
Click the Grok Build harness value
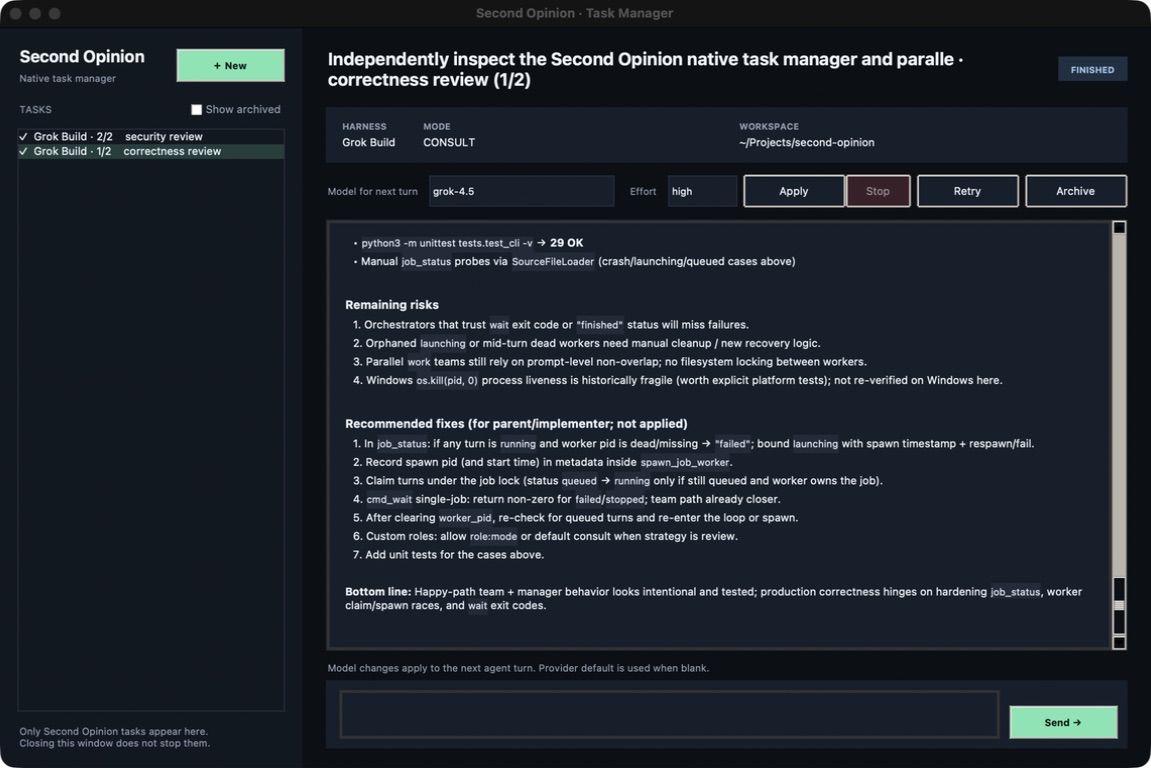[368, 142]
